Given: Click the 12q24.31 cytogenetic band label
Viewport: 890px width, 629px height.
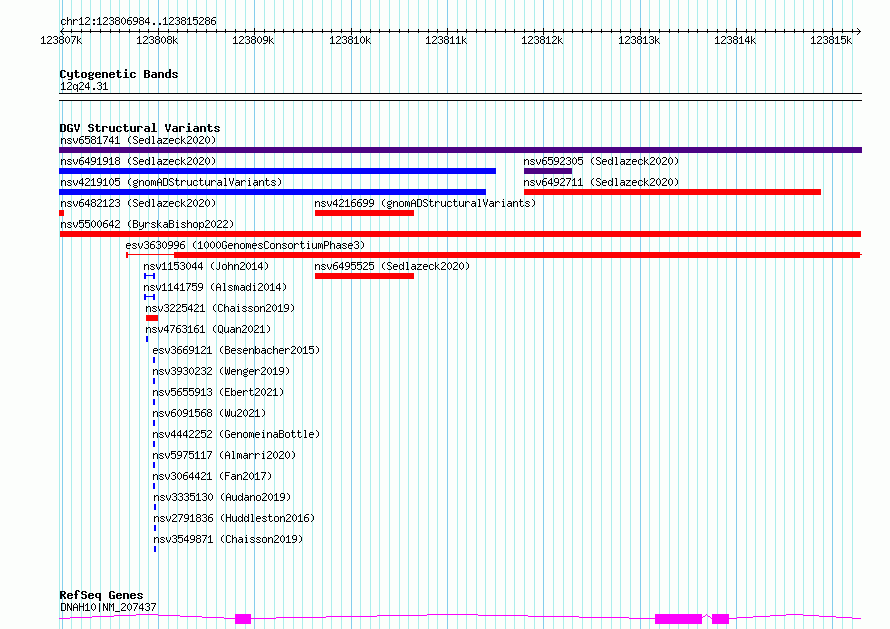Looking at the screenshot, I should coord(84,86).
